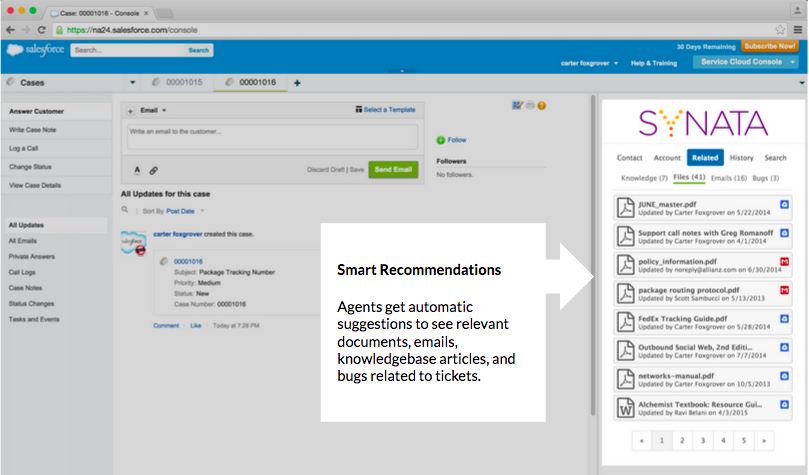The width and height of the screenshot is (809, 475).
Task: Switch to case tab 00001015
Action: click(177, 83)
